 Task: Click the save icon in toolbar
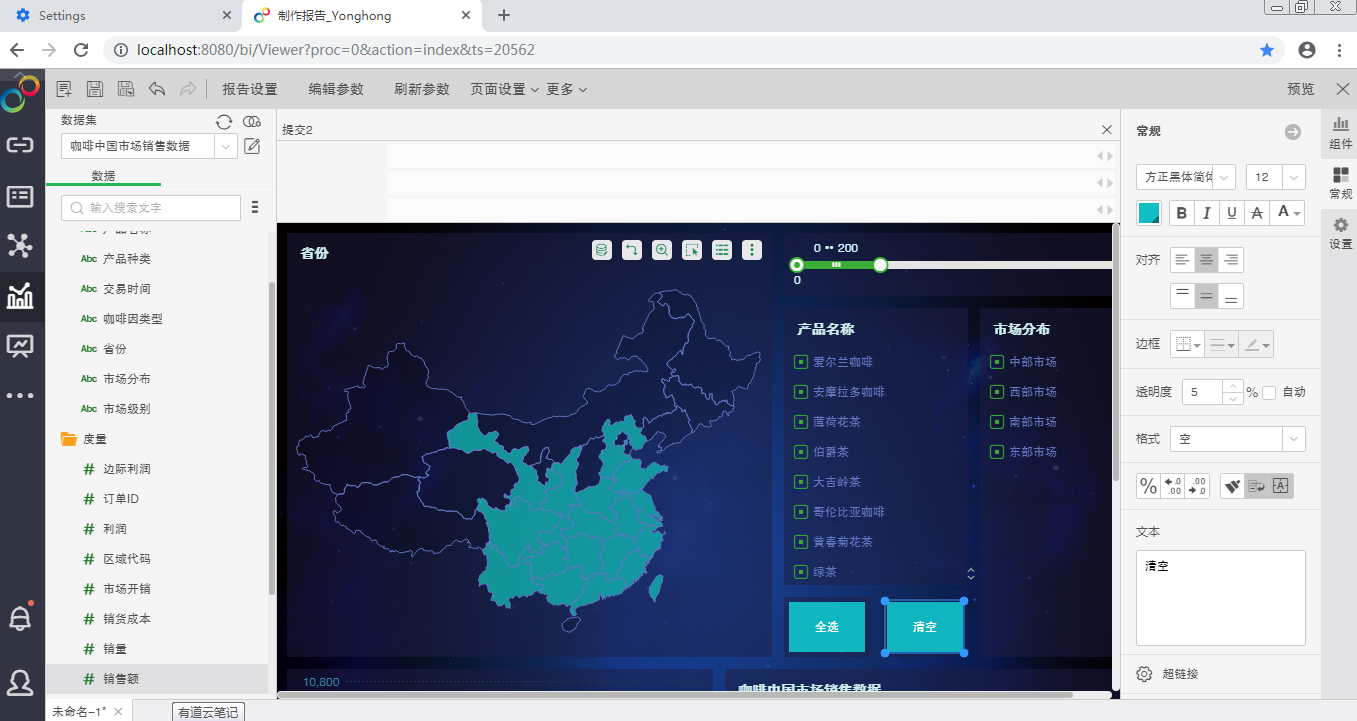[x=95, y=89]
